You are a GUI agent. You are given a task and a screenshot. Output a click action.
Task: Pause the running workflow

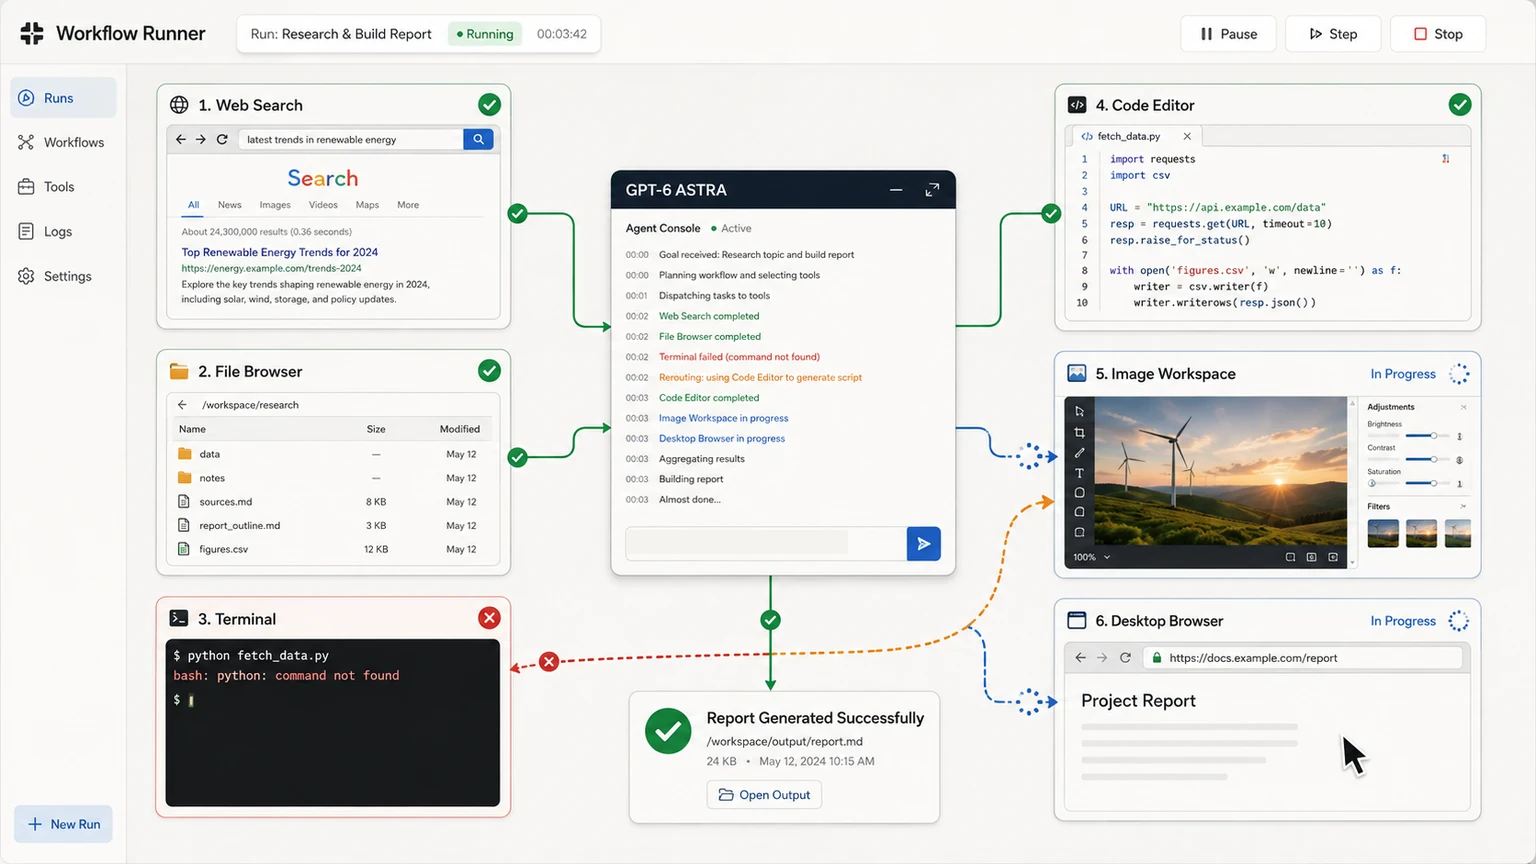[x=1228, y=34]
